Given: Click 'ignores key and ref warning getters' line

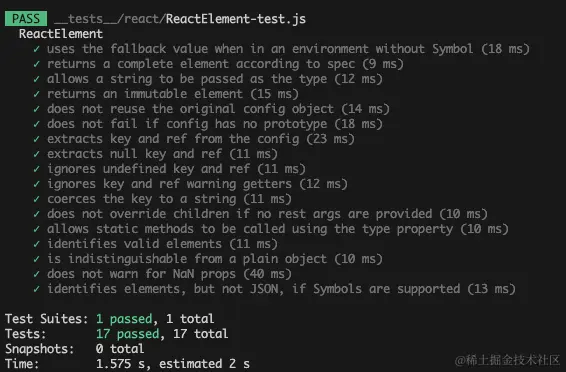Looking at the screenshot, I should pos(197,184).
